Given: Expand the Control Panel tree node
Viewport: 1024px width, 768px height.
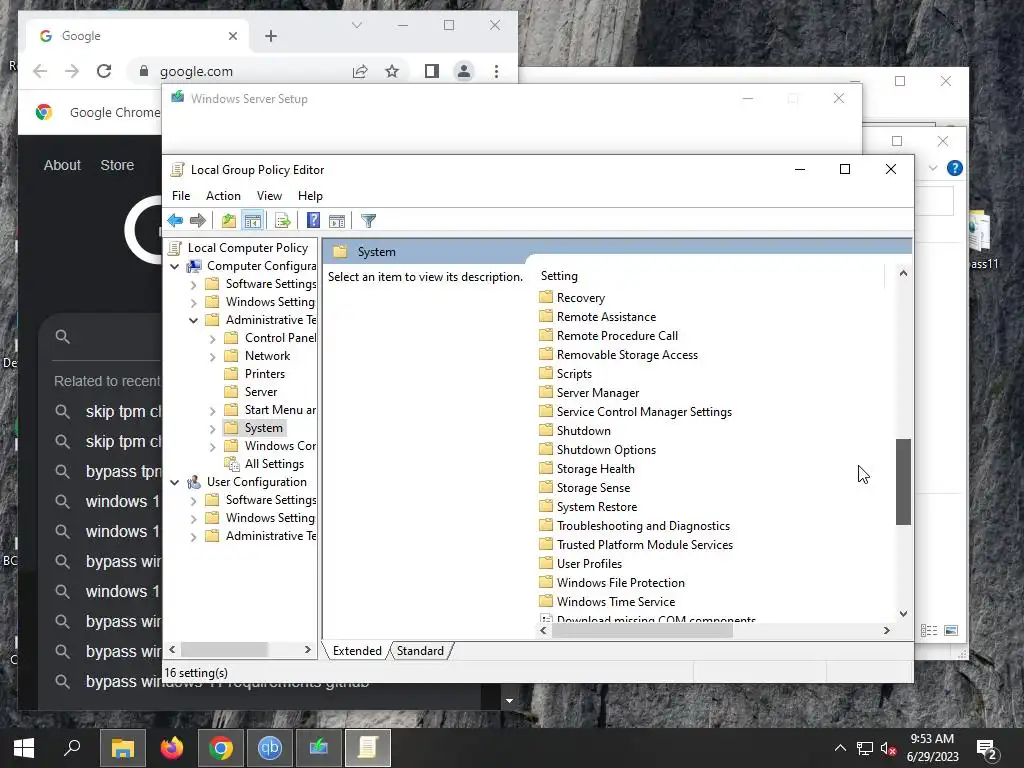Looking at the screenshot, I should tap(212, 338).
